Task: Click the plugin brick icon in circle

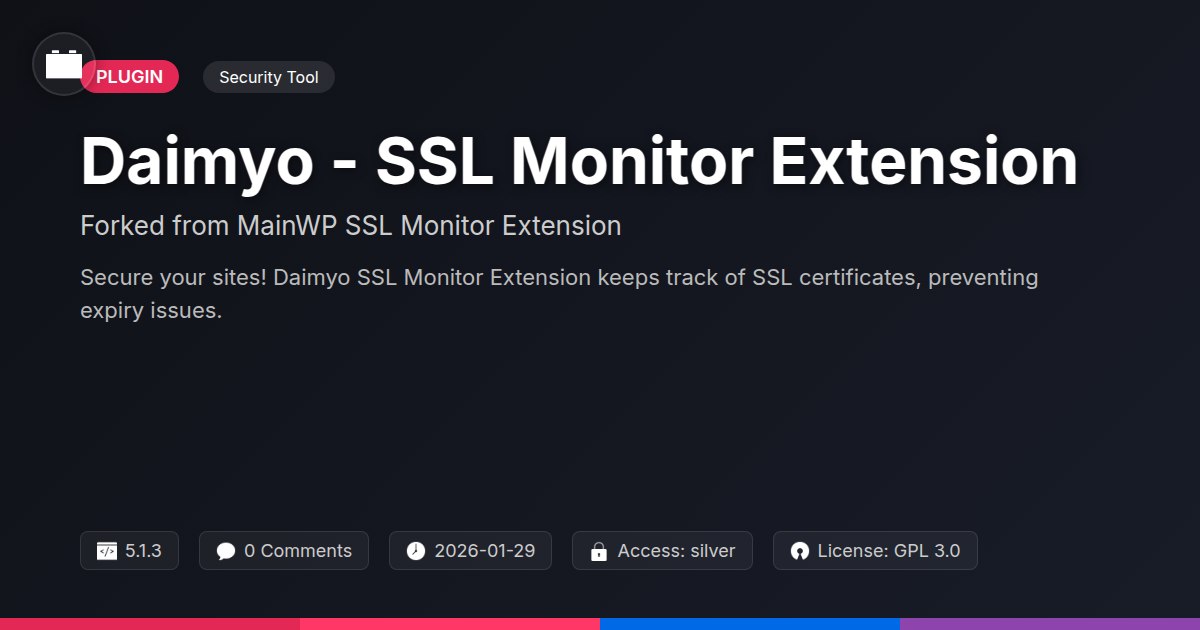Action: coord(64,64)
